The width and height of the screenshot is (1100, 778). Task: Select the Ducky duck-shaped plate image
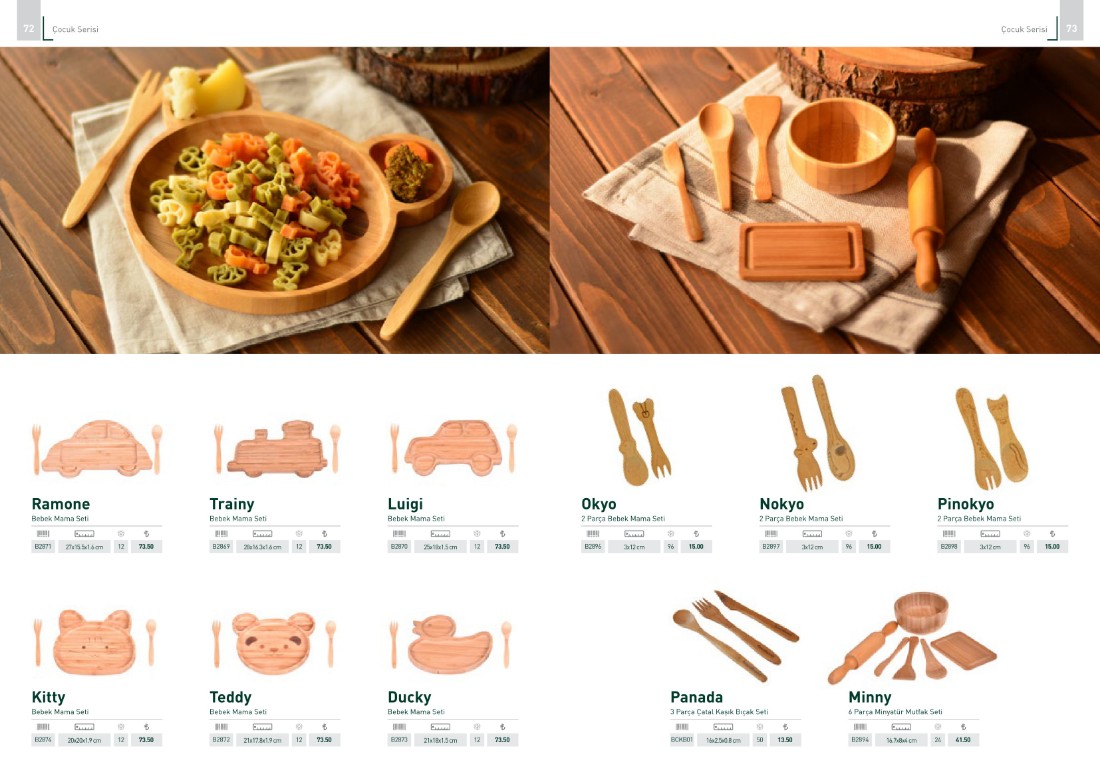coord(450,644)
